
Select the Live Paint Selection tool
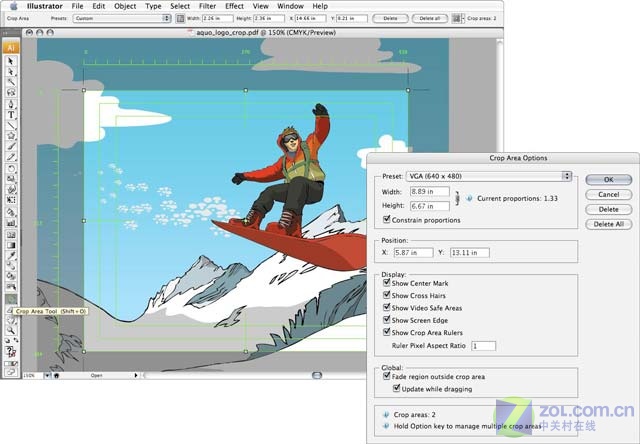click(11, 287)
